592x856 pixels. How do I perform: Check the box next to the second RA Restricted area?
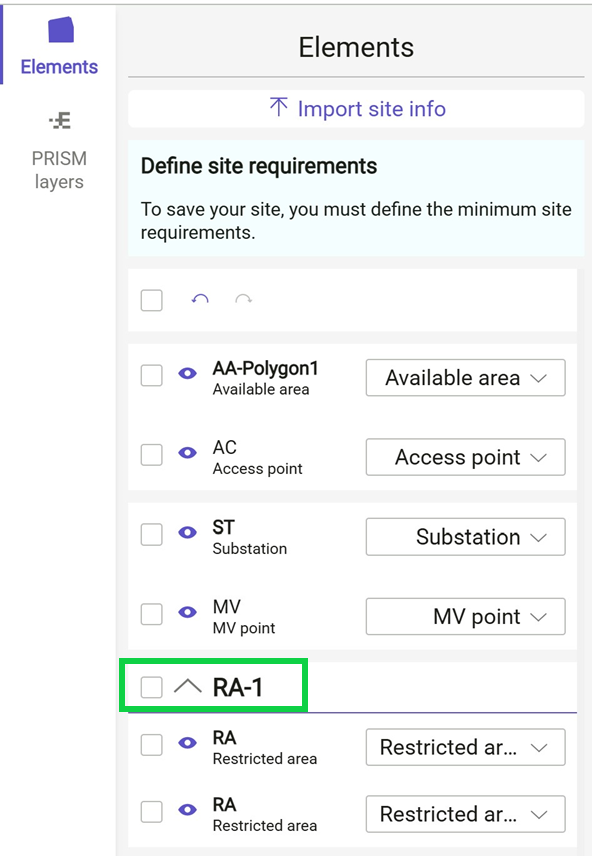pos(151,813)
